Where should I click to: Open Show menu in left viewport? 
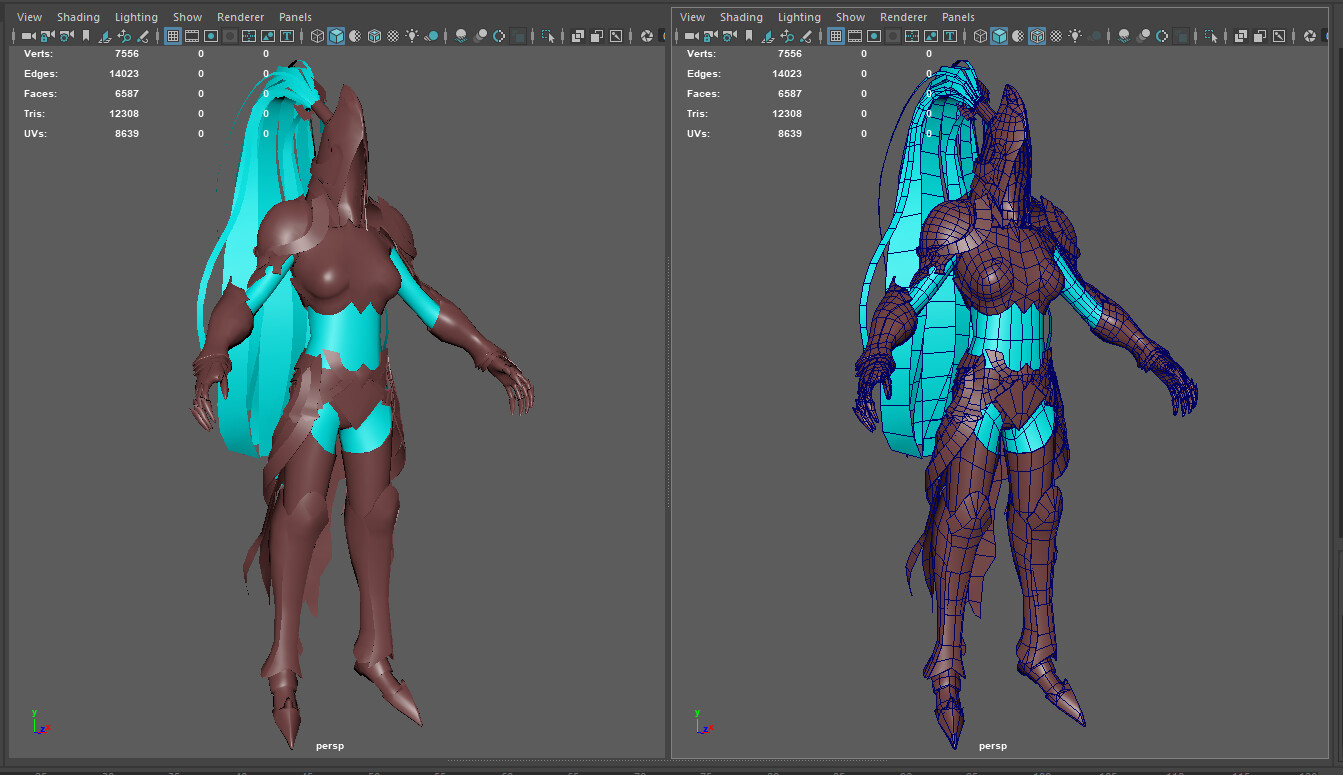[x=187, y=17]
